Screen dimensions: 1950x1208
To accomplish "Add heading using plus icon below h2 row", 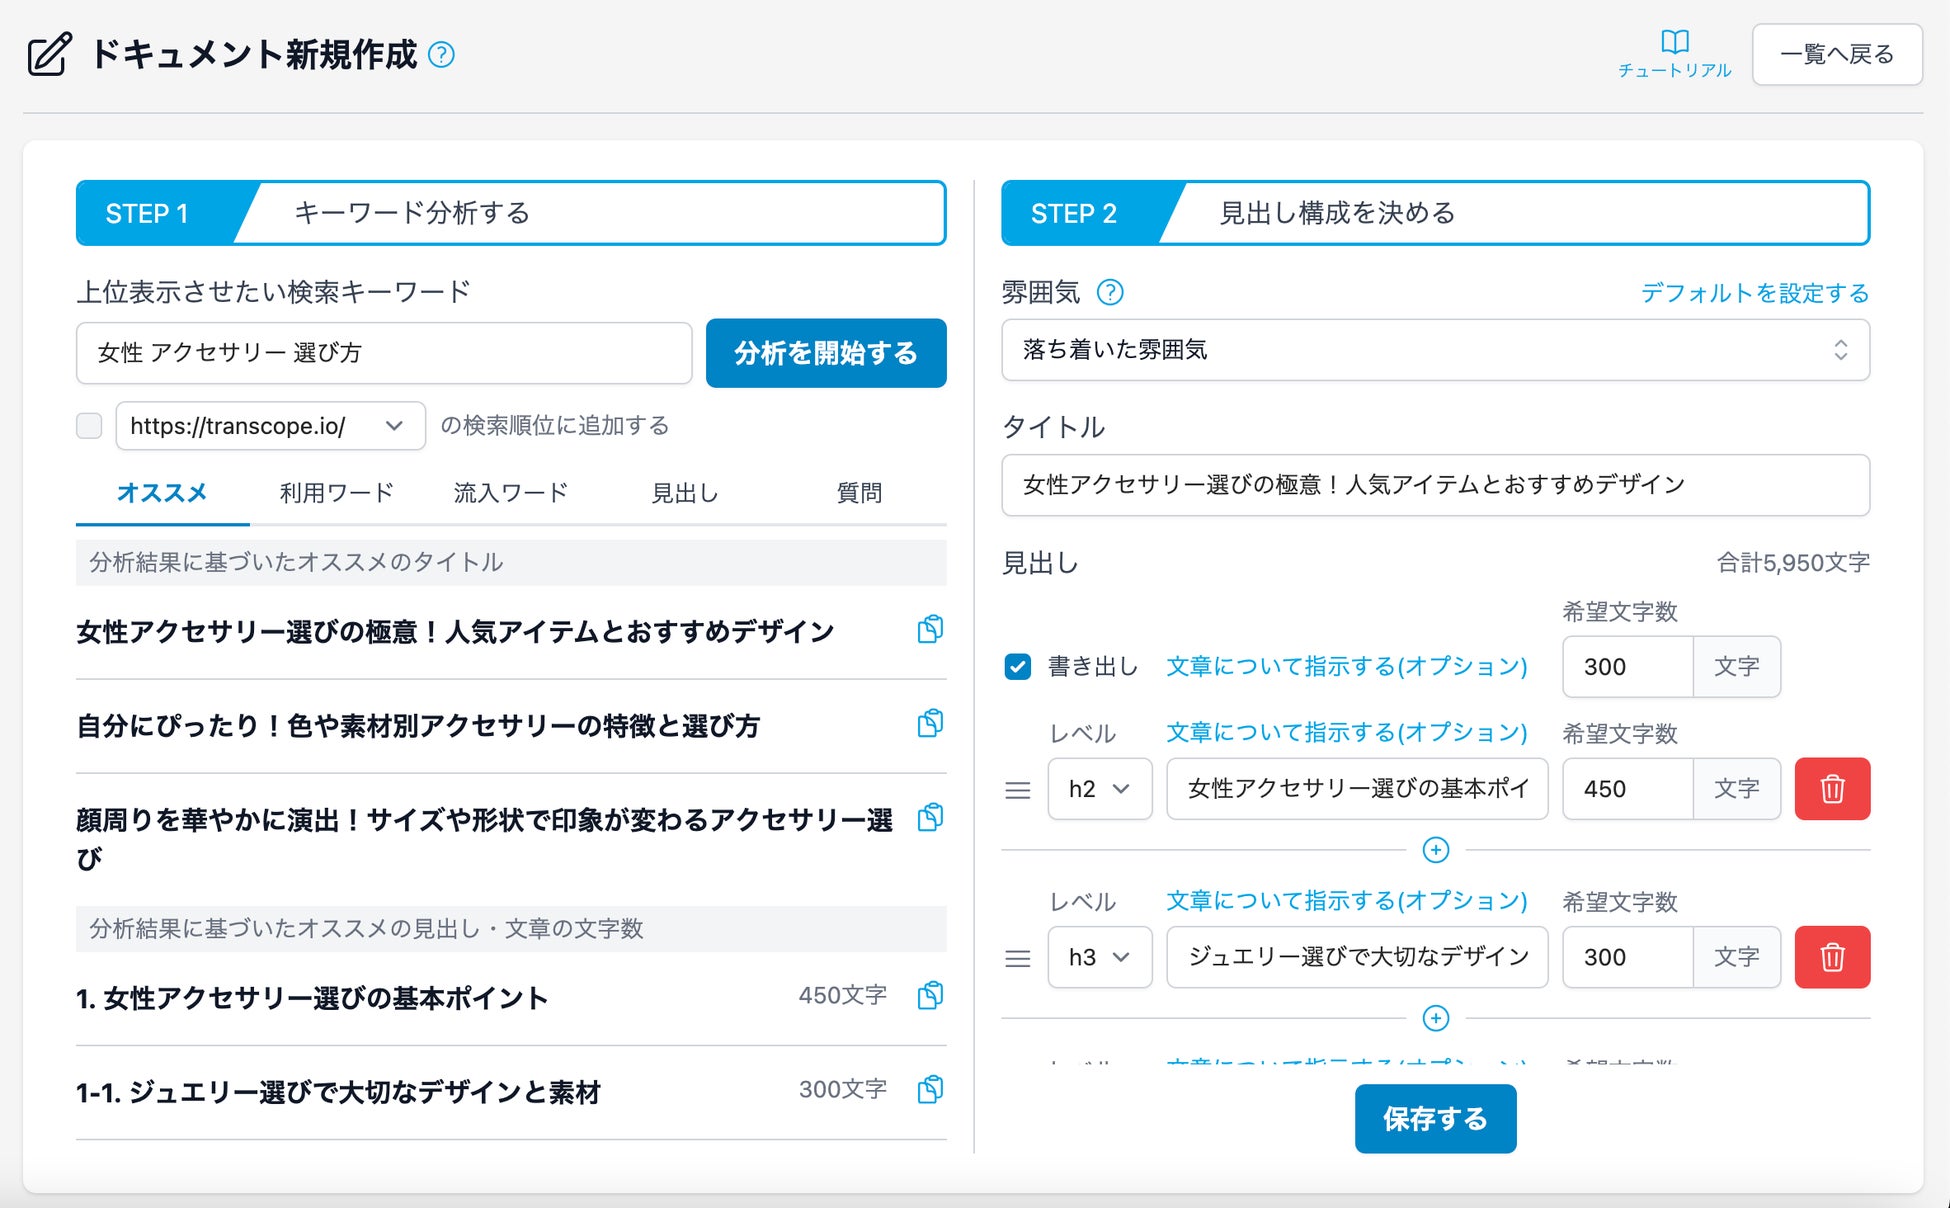I will (x=1435, y=850).
